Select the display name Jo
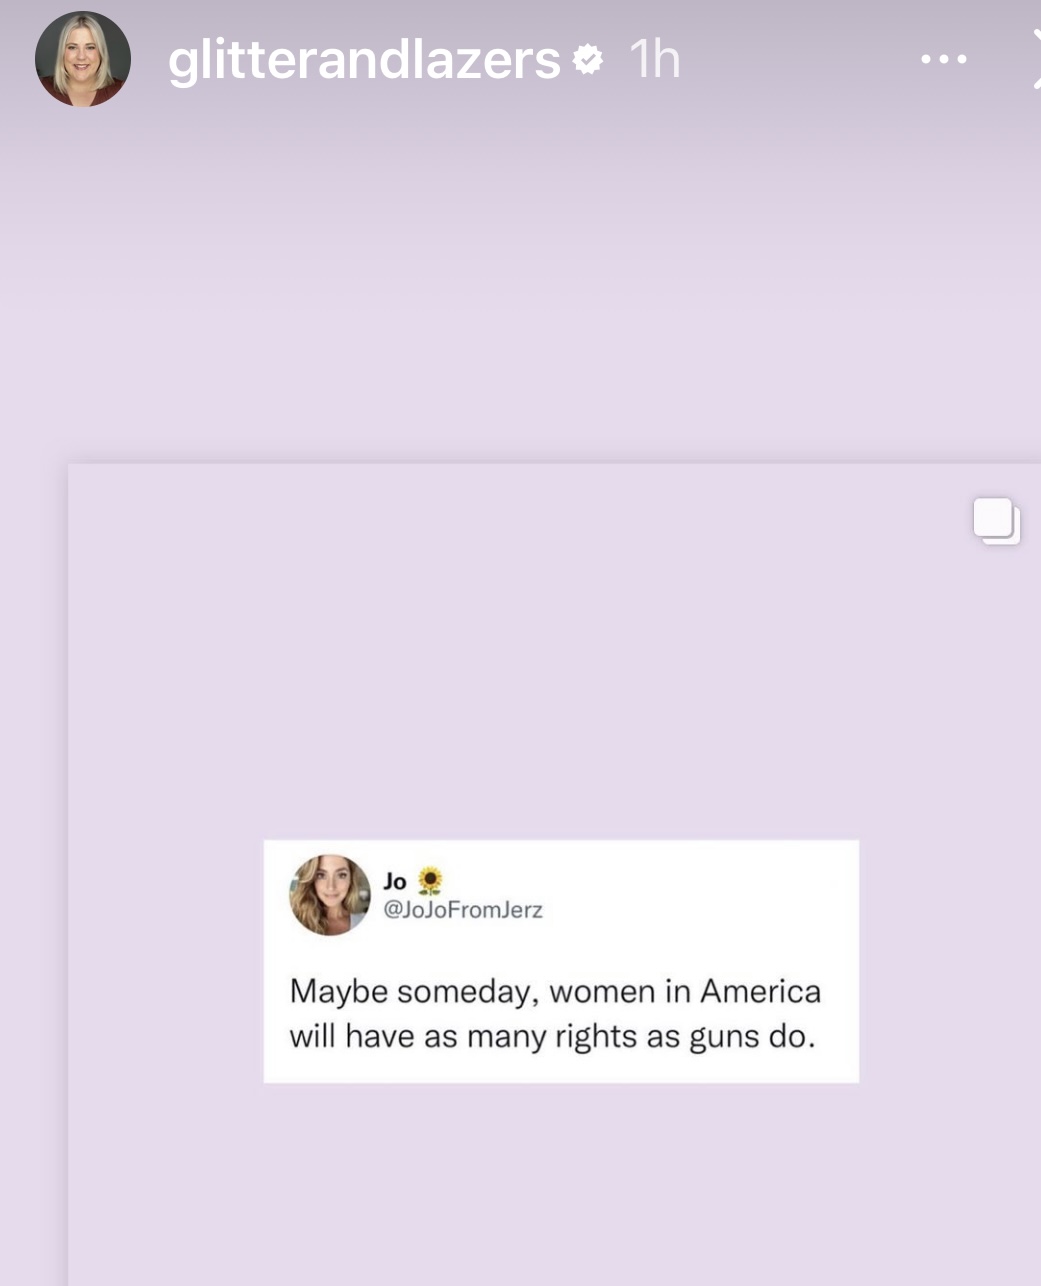The image size is (1041, 1286). pos(395,881)
